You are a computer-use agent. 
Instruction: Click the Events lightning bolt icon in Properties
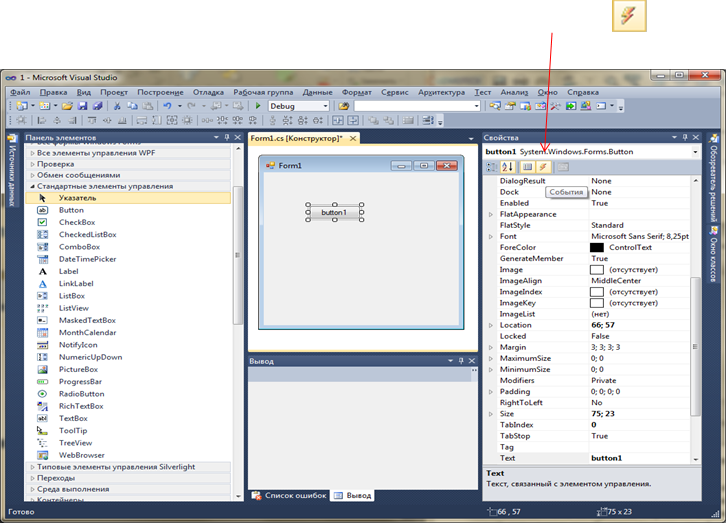pyautogui.click(x=544, y=167)
